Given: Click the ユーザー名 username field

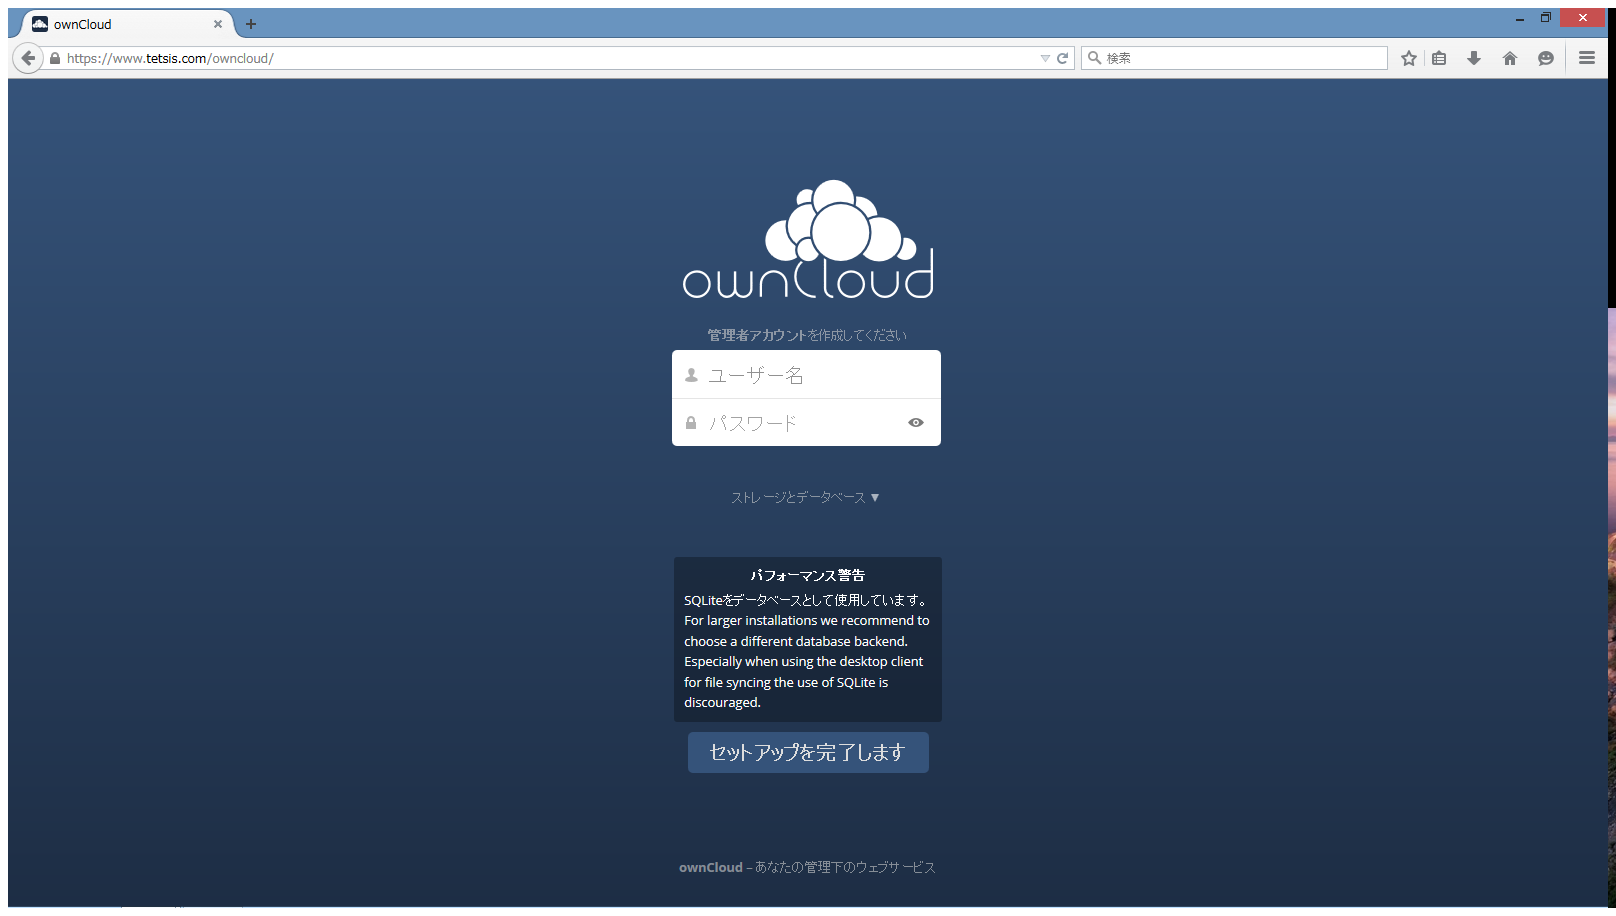Looking at the screenshot, I should tap(806, 375).
